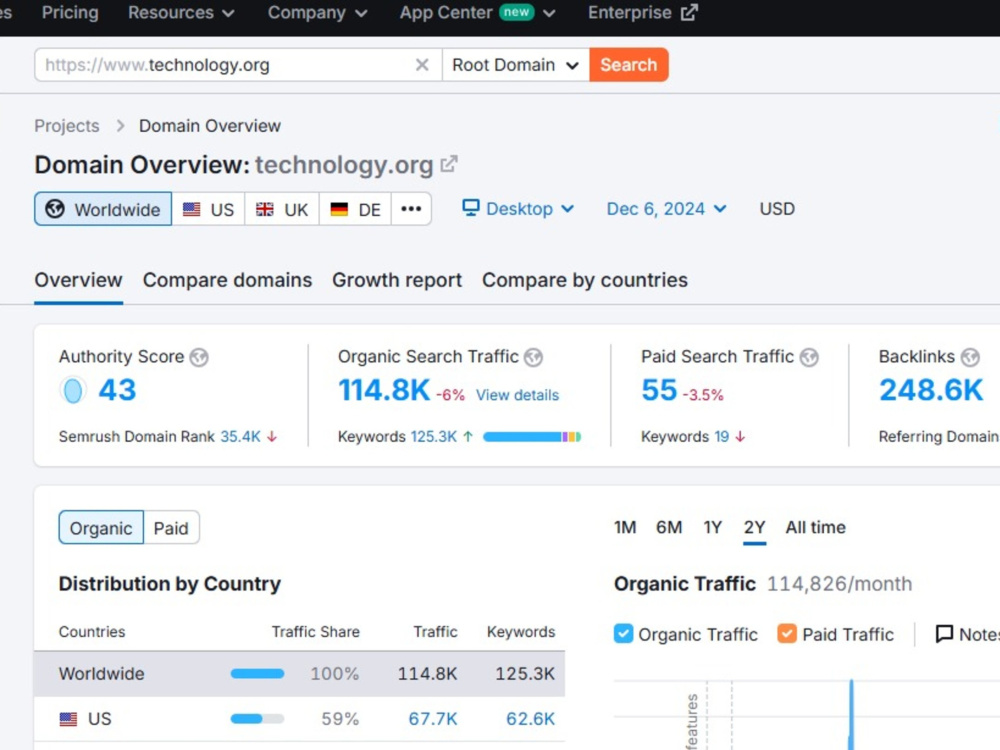1000x750 pixels.
Task: Toggle the Paid Traffic checkbox
Action: [787, 634]
